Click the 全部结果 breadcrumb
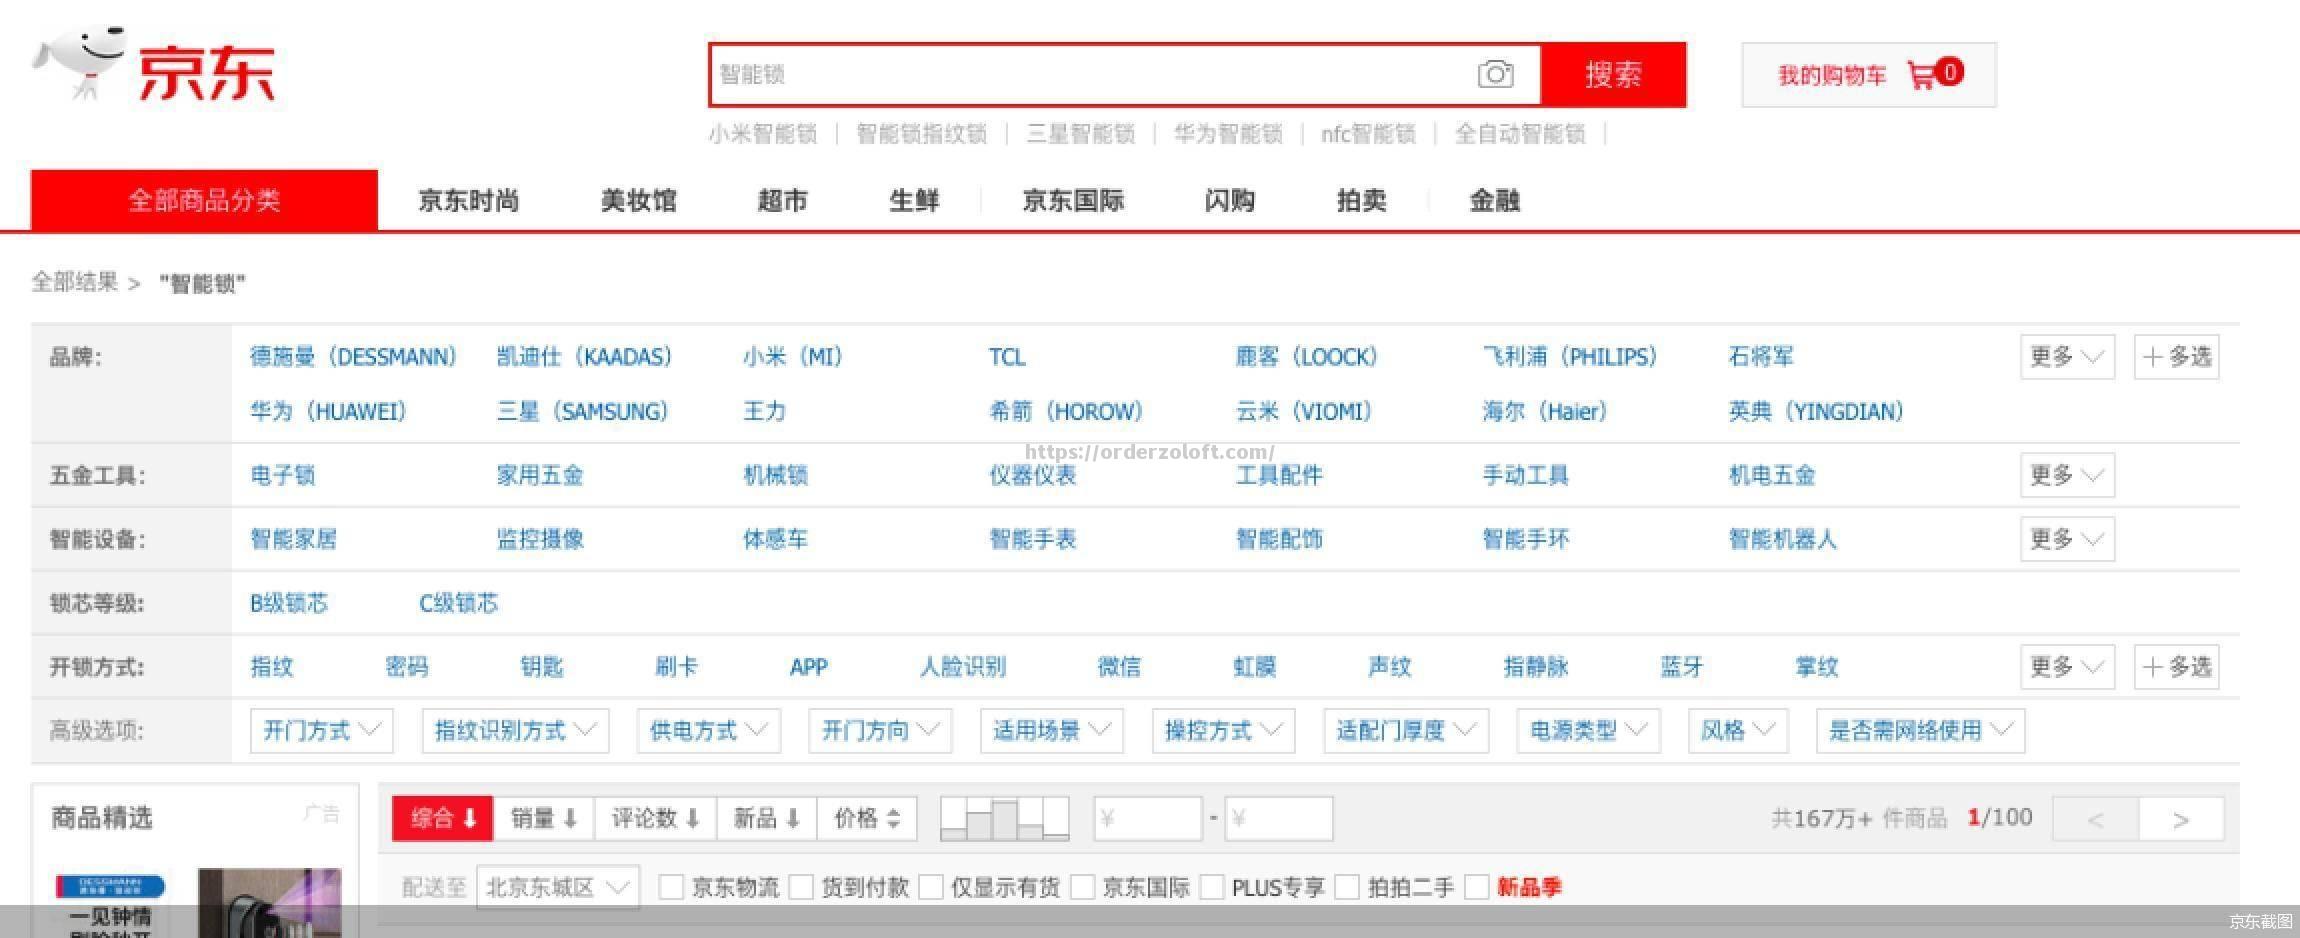 point(75,282)
